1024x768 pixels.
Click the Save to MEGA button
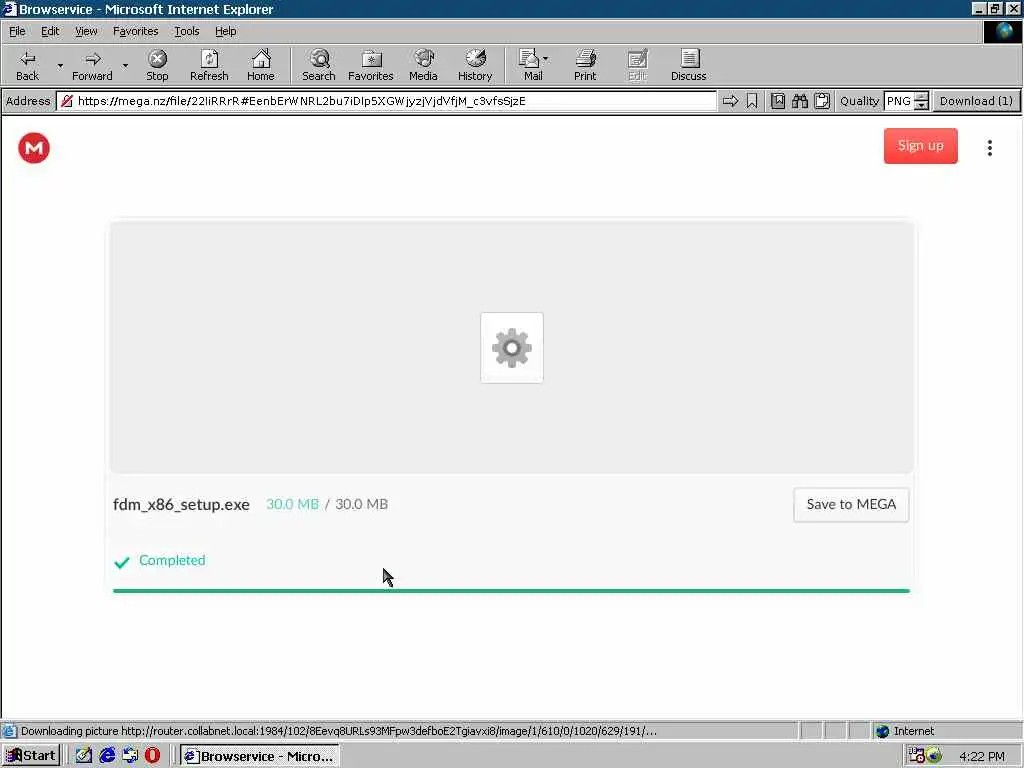[x=851, y=505]
